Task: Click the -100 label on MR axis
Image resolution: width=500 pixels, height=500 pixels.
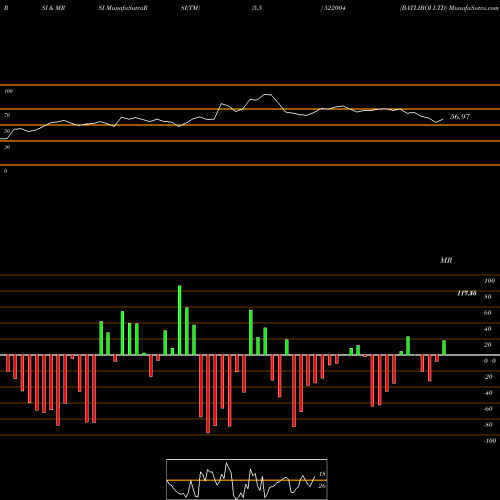Action: [x=490, y=441]
